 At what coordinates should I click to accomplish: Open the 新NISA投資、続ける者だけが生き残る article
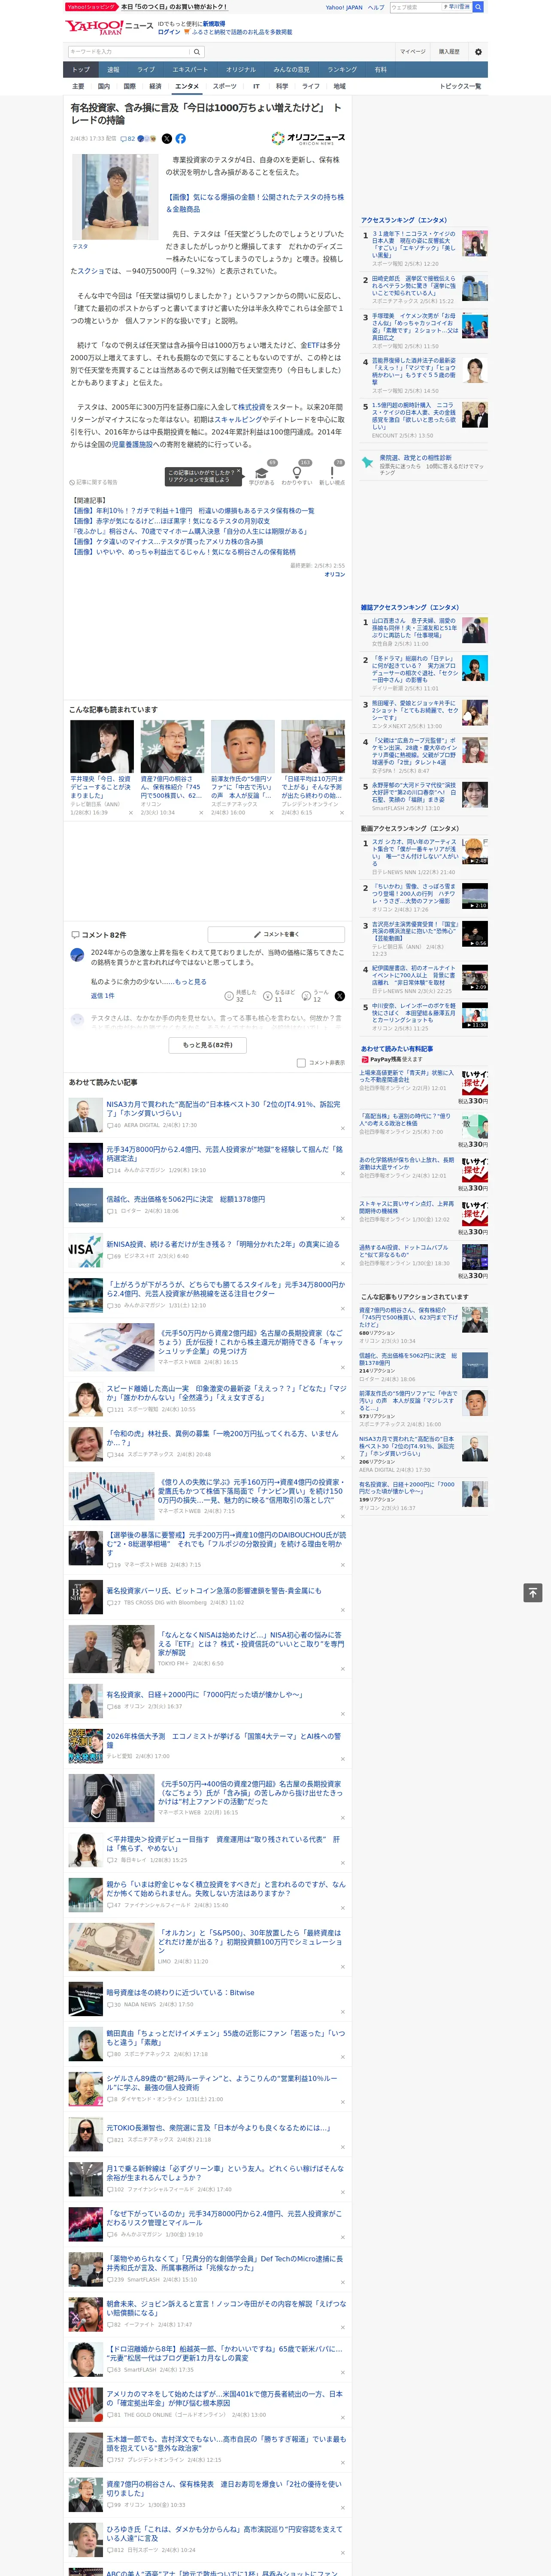(223, 1244)
